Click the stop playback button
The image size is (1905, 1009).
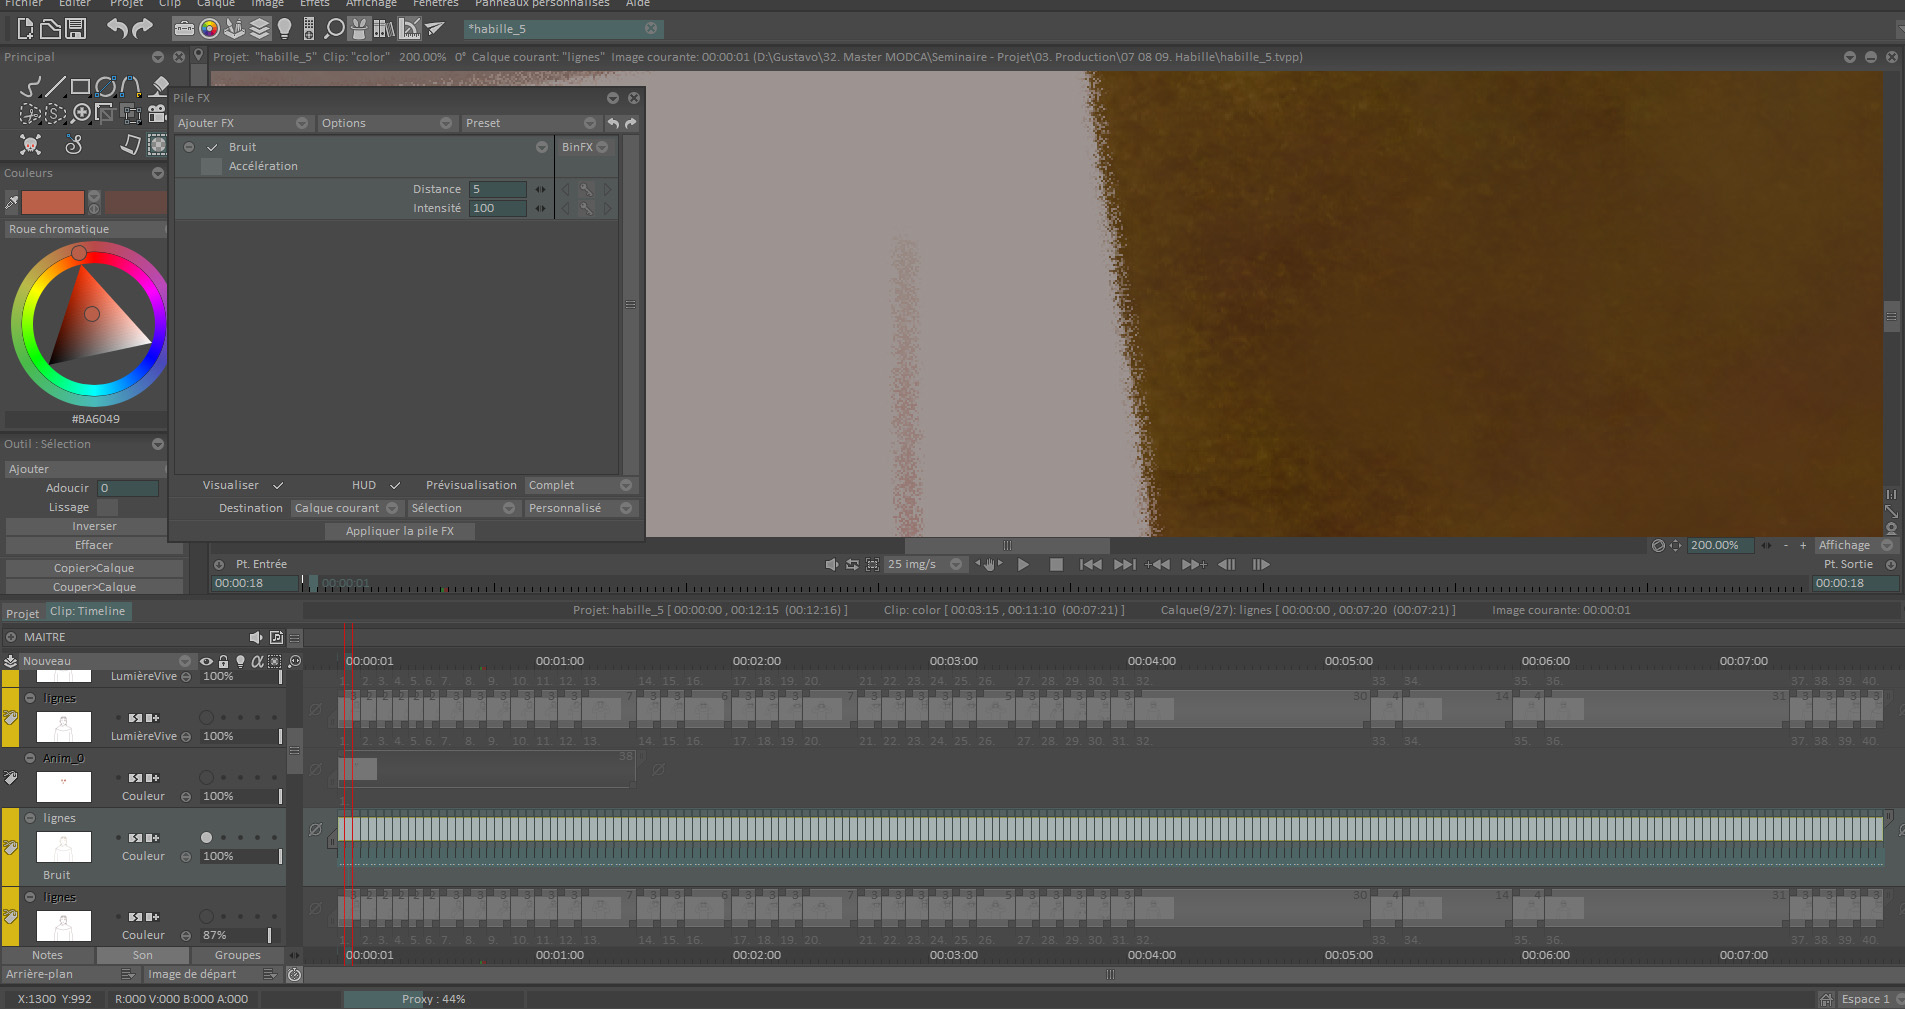coord(1056,564)
